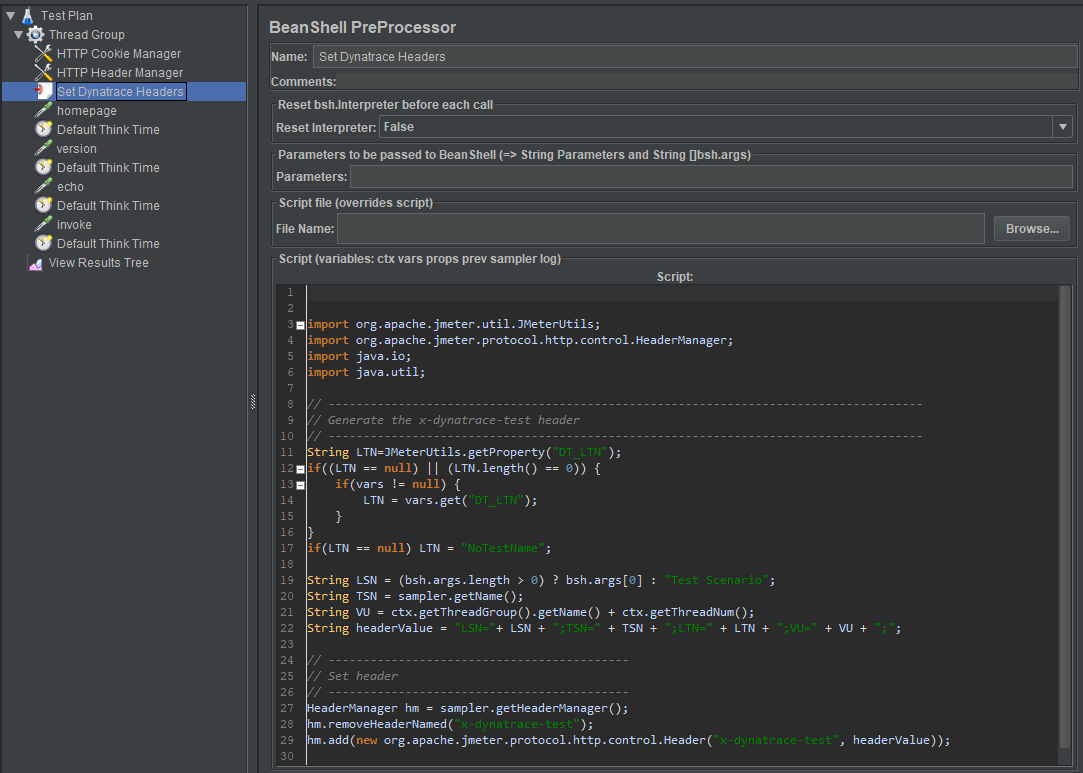Collapse the Thread Group tree node

(x=19, y=35)
